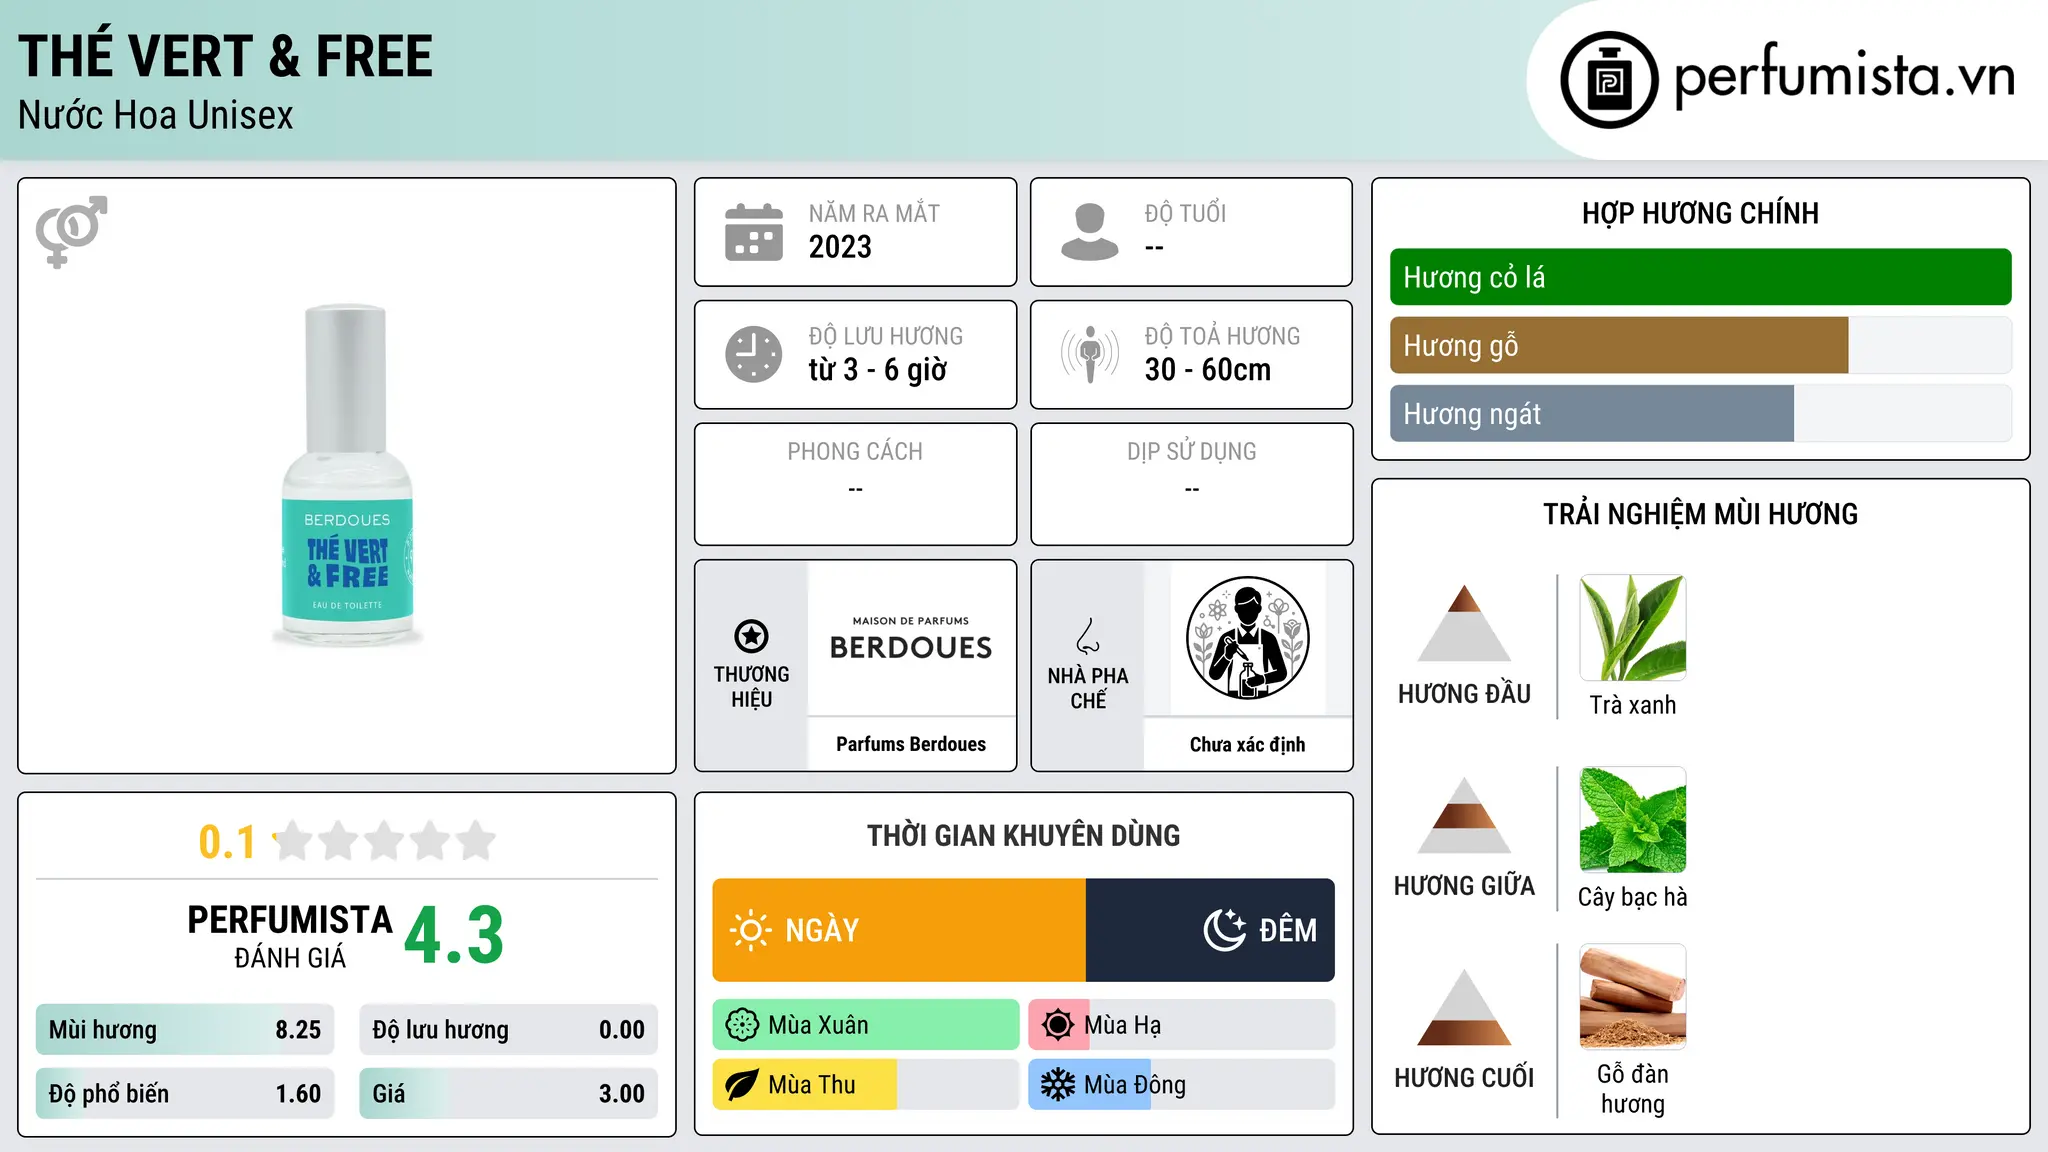This screenshot has width=2048, height=1152.
Task: Click the nose icon above Nhà pha chế
Action: click(x=1088, y=636)
